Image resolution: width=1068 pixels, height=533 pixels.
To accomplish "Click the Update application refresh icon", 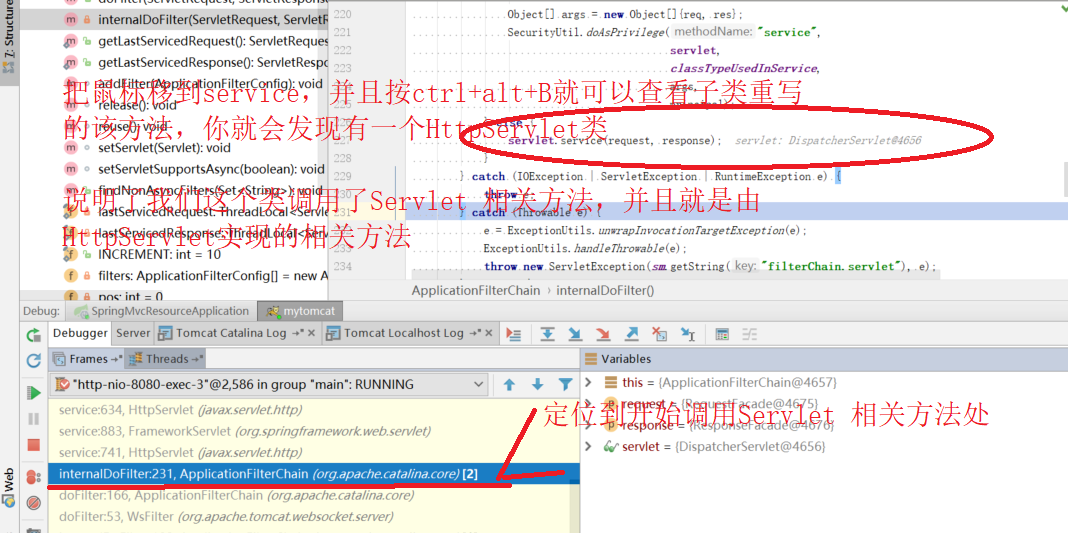I will point(33,361).
